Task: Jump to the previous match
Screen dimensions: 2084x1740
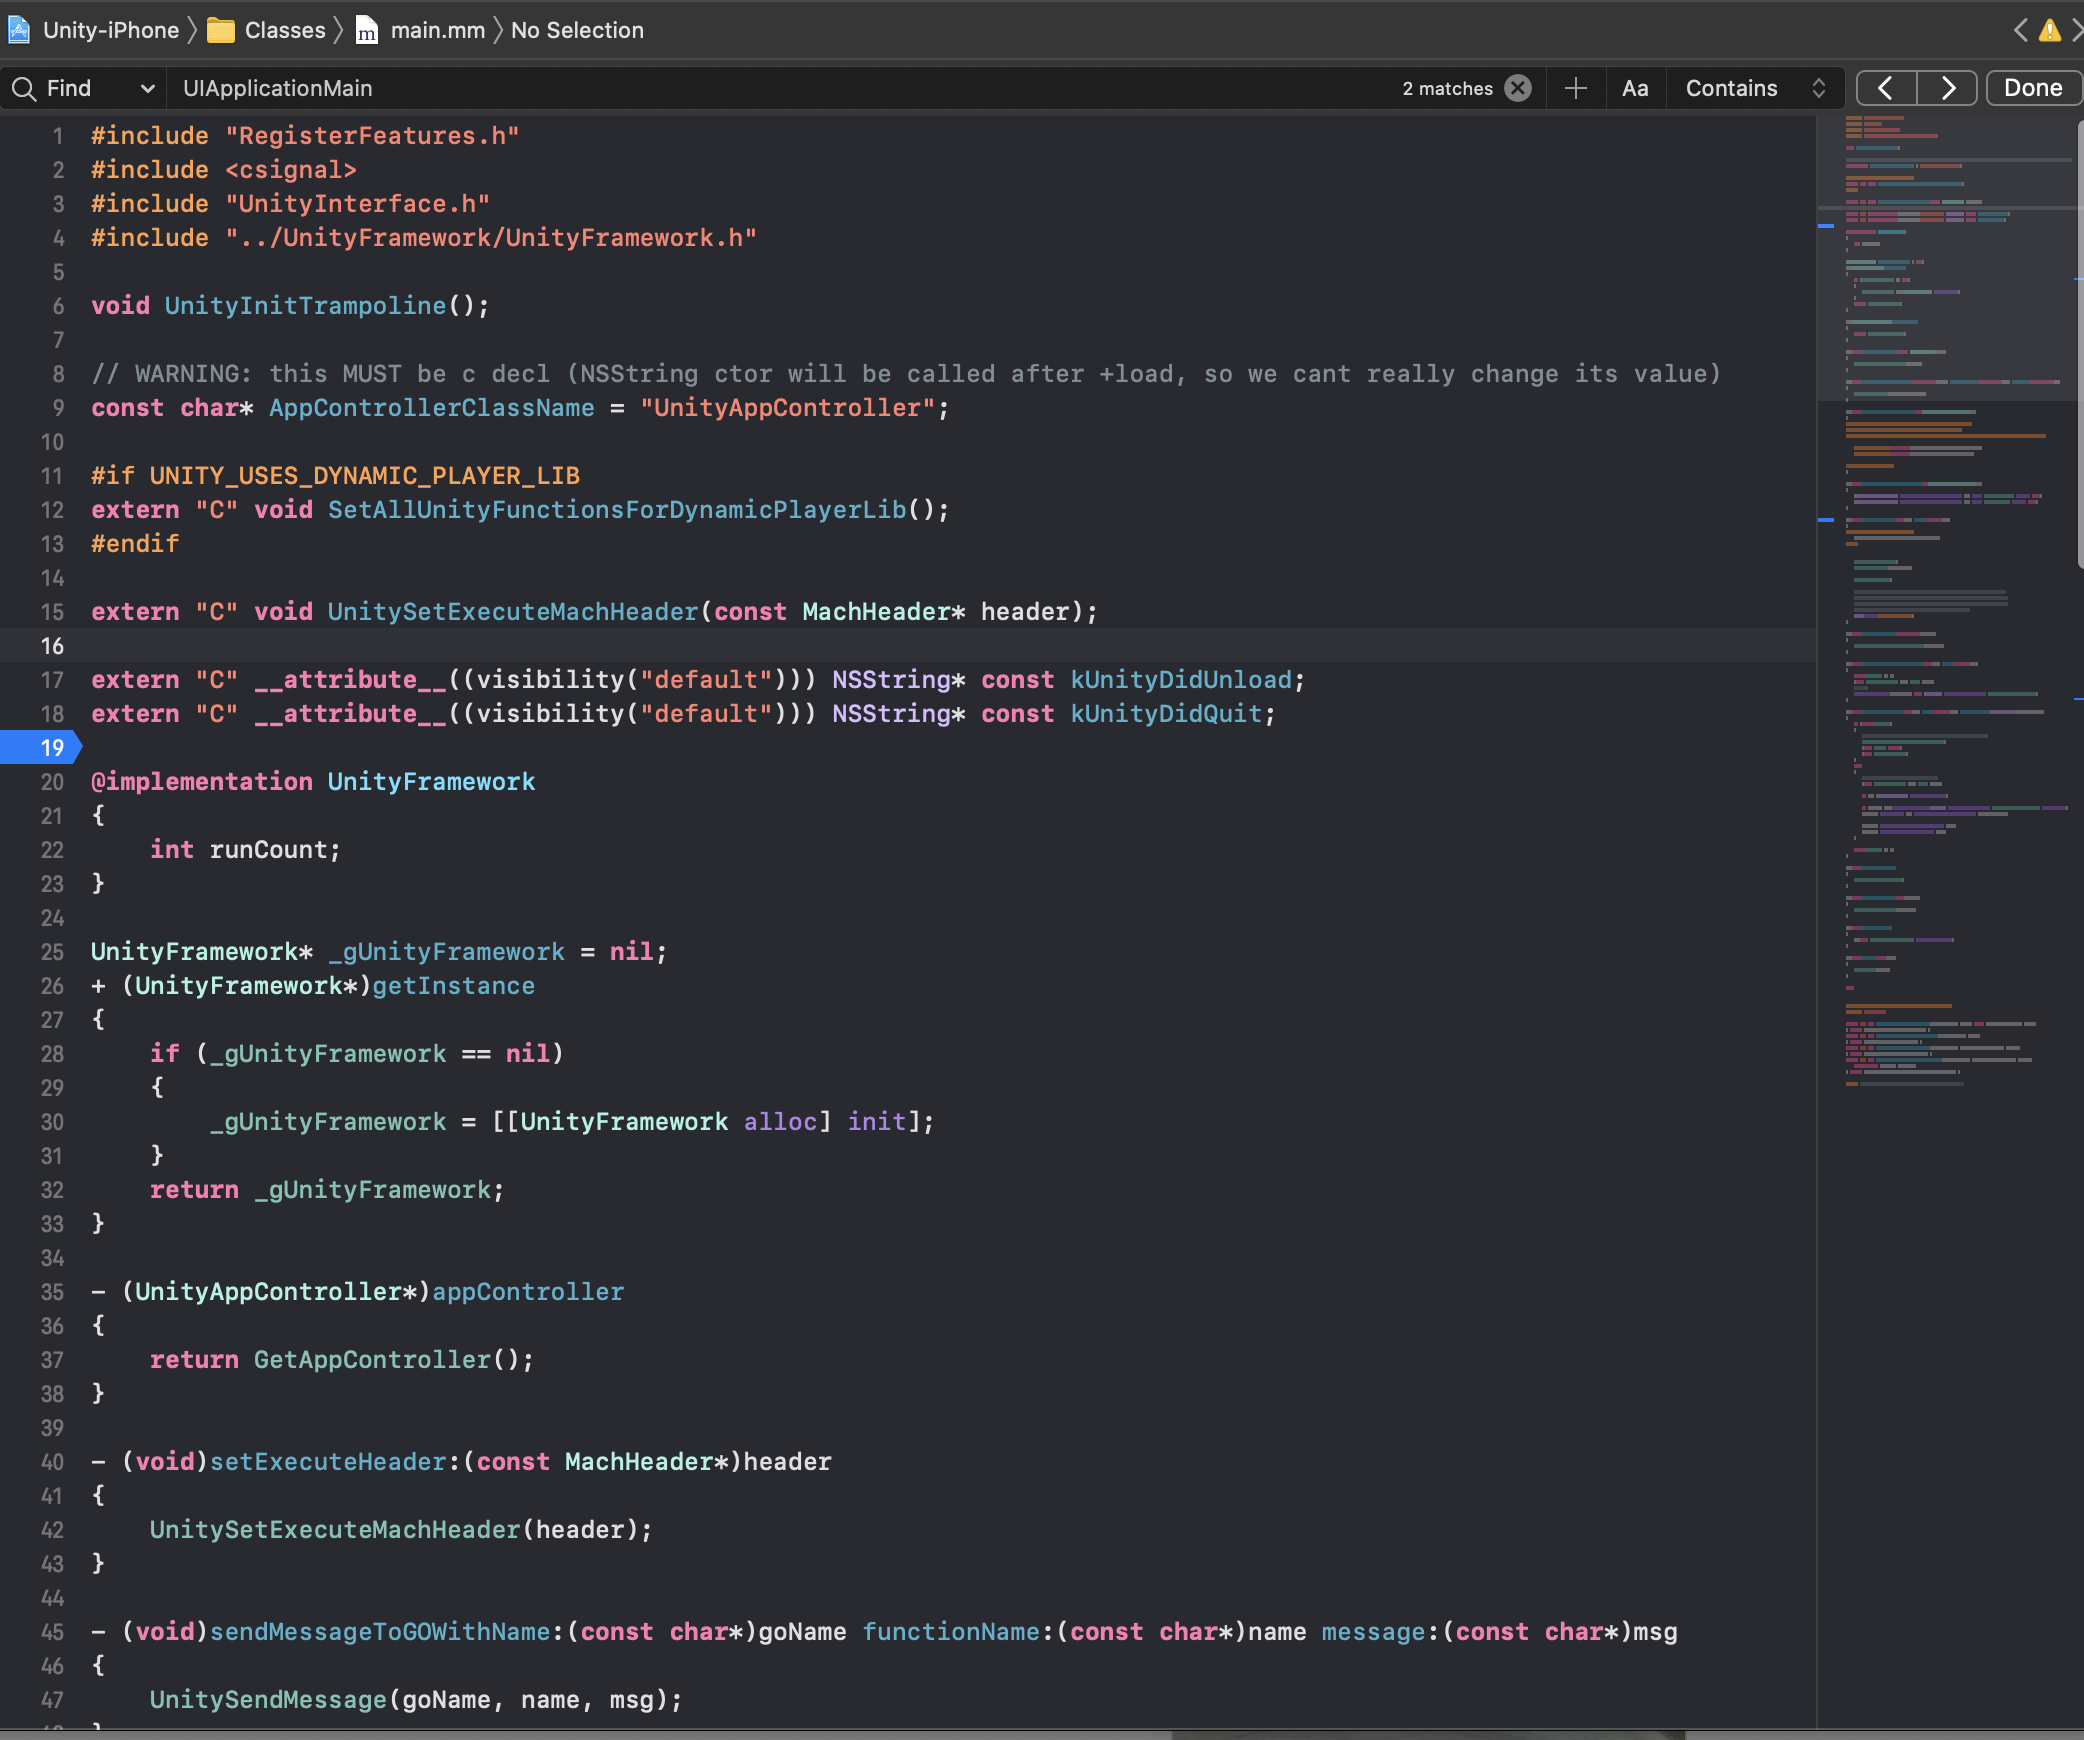Action: coord(1886,88)
